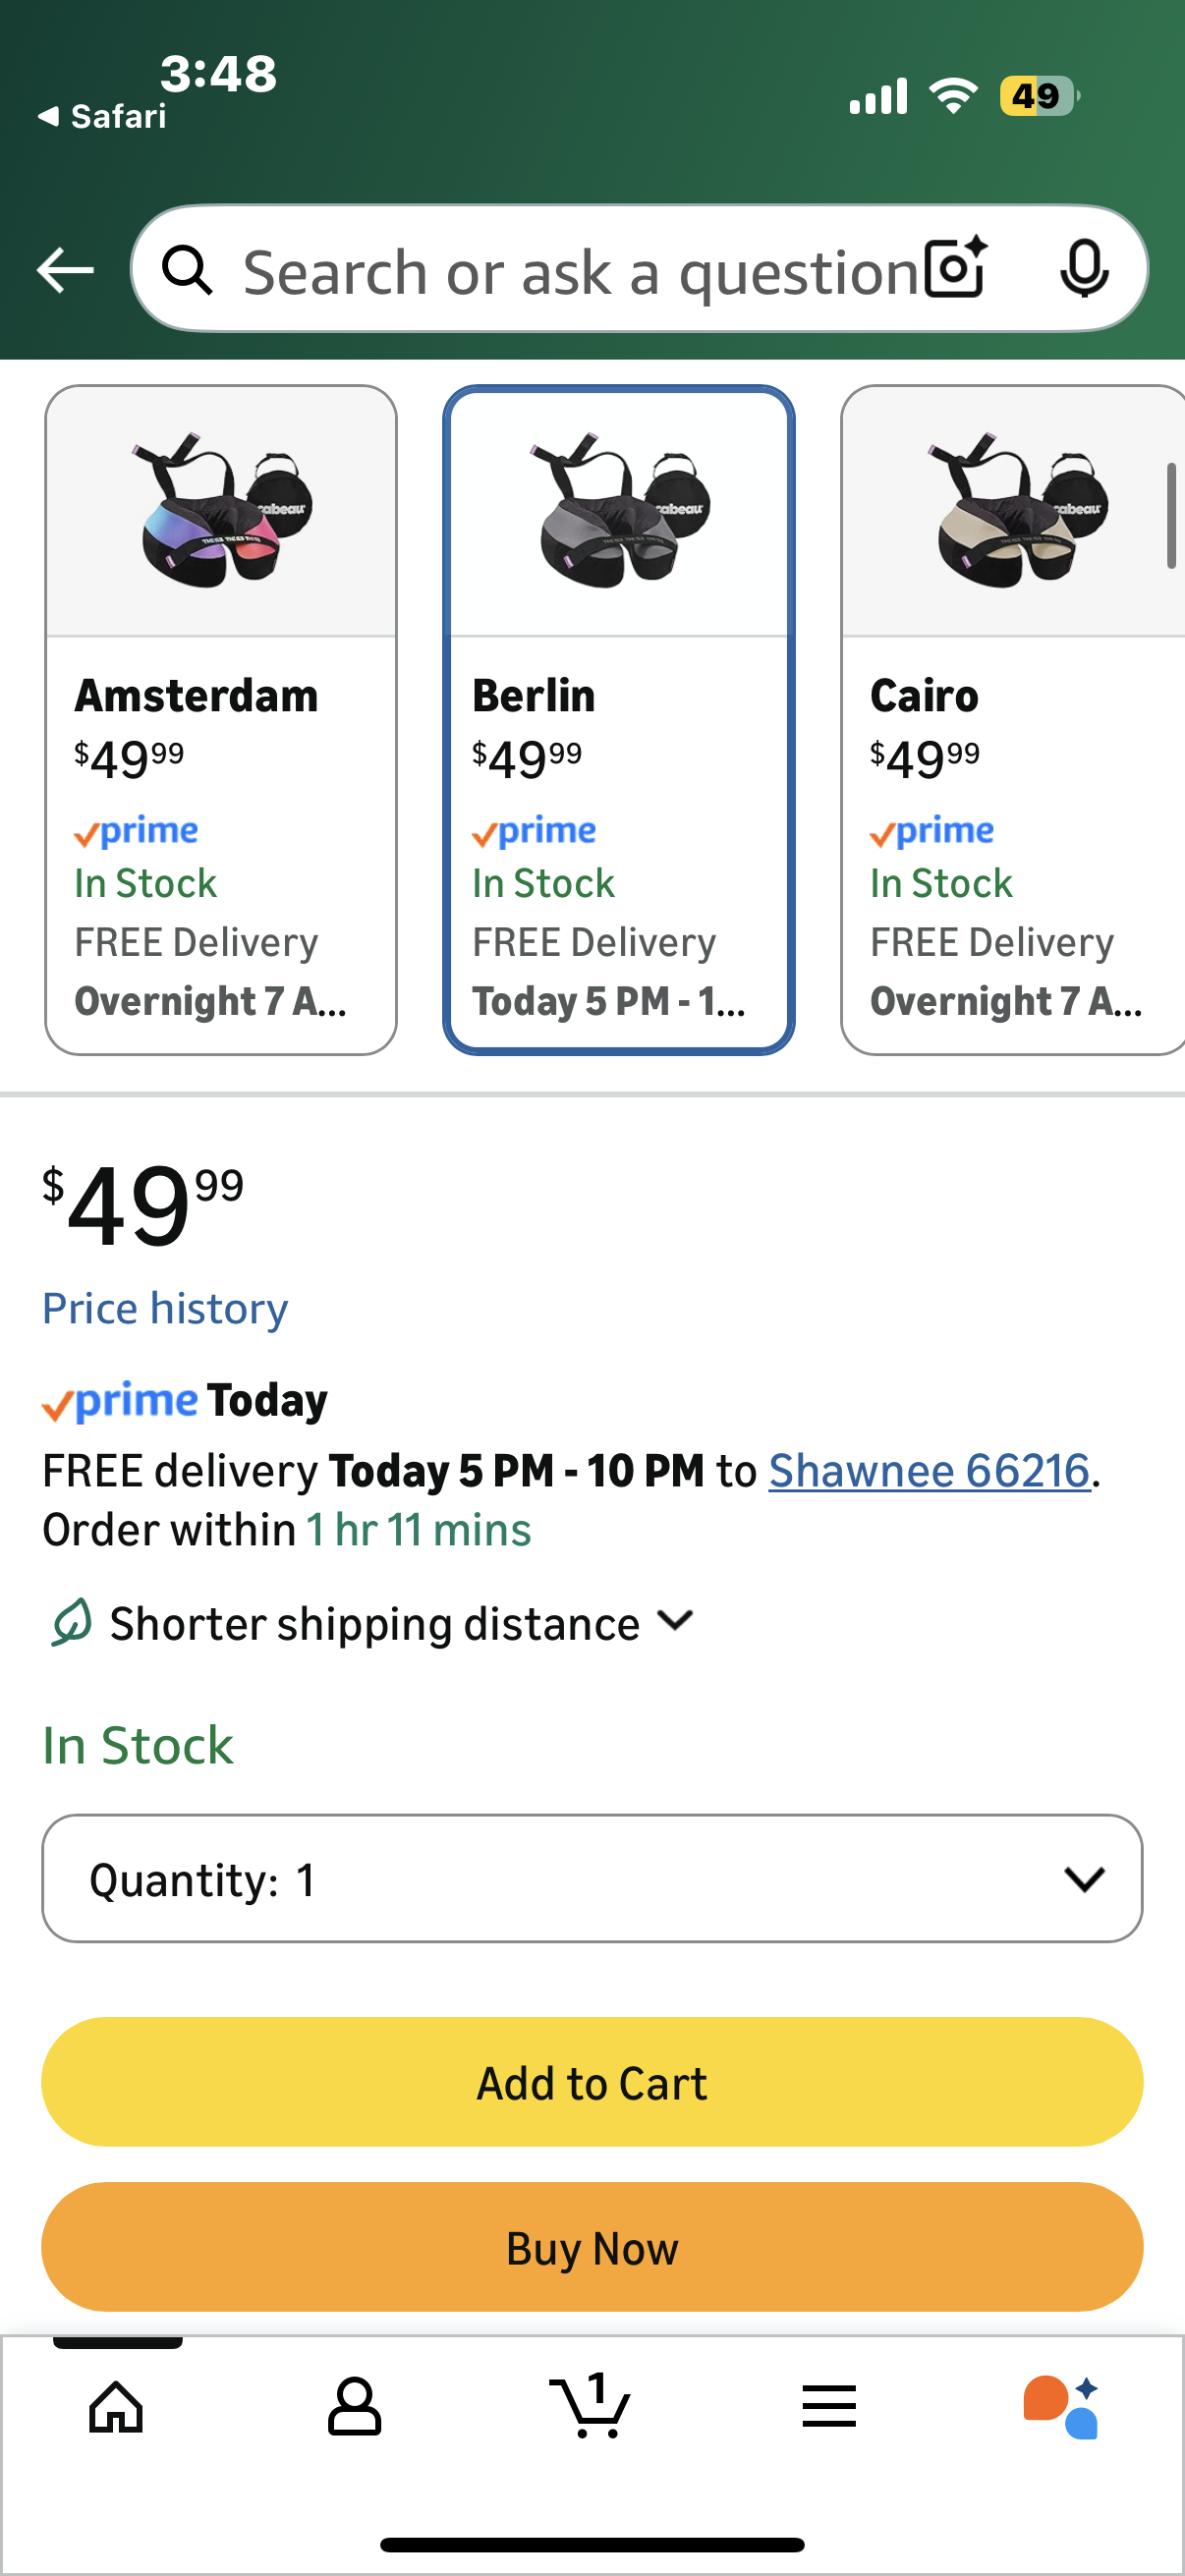
Task: Open the Quantity dropdown
Action: coord(591,1878)
